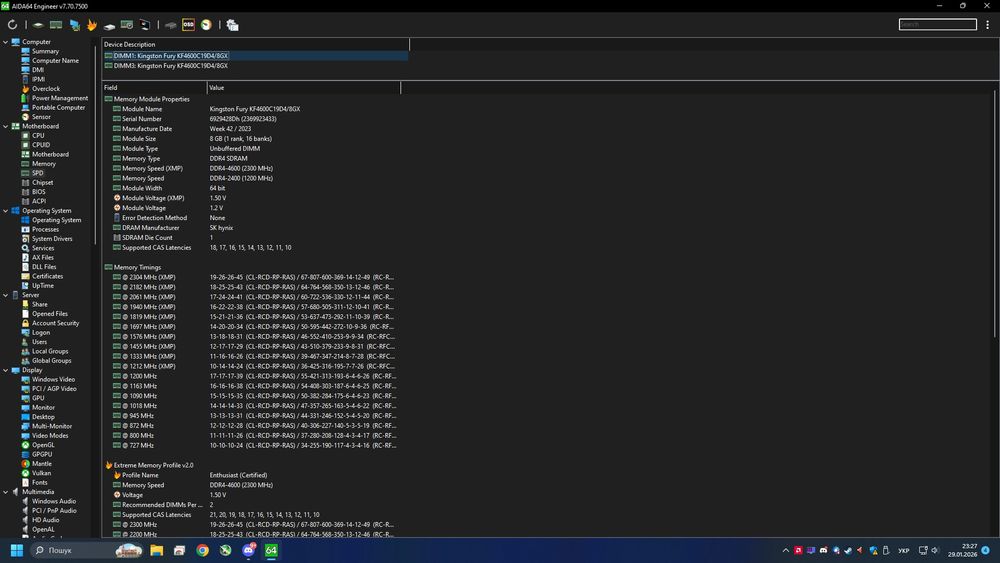
Task: Open HD Audio under Multimedia
Action: pyautogui.click(x=45, y=520)
